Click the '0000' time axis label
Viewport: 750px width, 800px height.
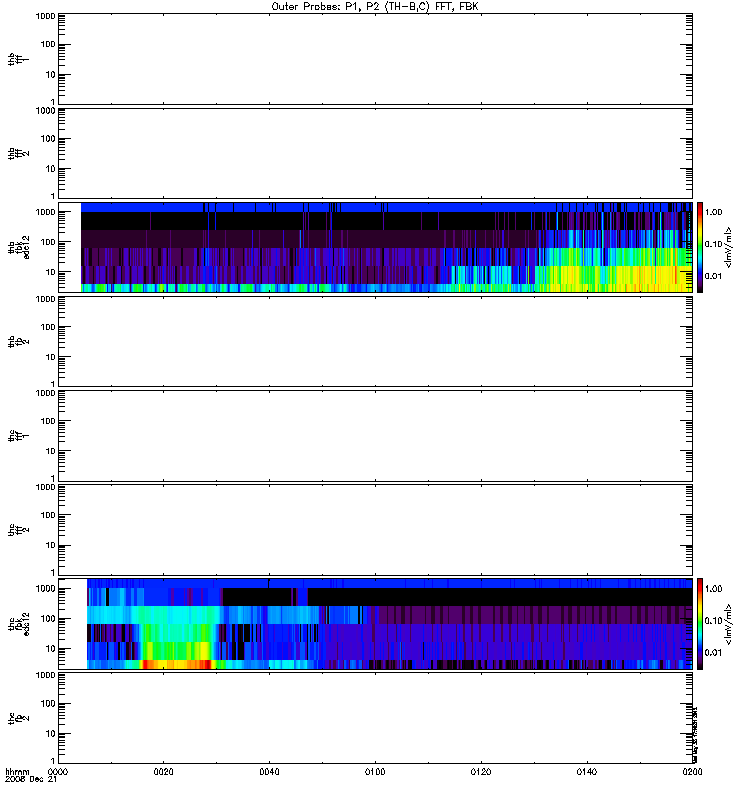coord(58,772)
